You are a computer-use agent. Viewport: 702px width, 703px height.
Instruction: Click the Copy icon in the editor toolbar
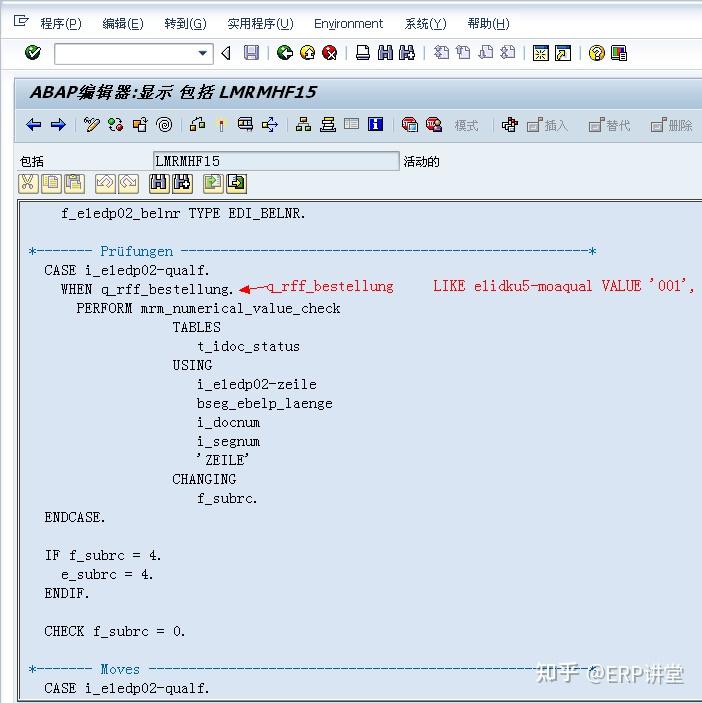[x=51, y=183]
